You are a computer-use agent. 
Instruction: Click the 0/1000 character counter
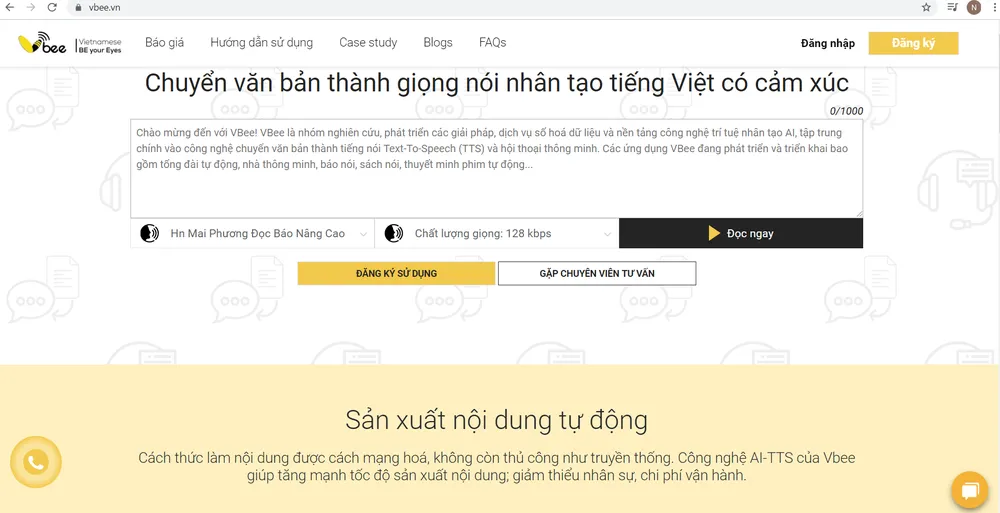(846, 111)
